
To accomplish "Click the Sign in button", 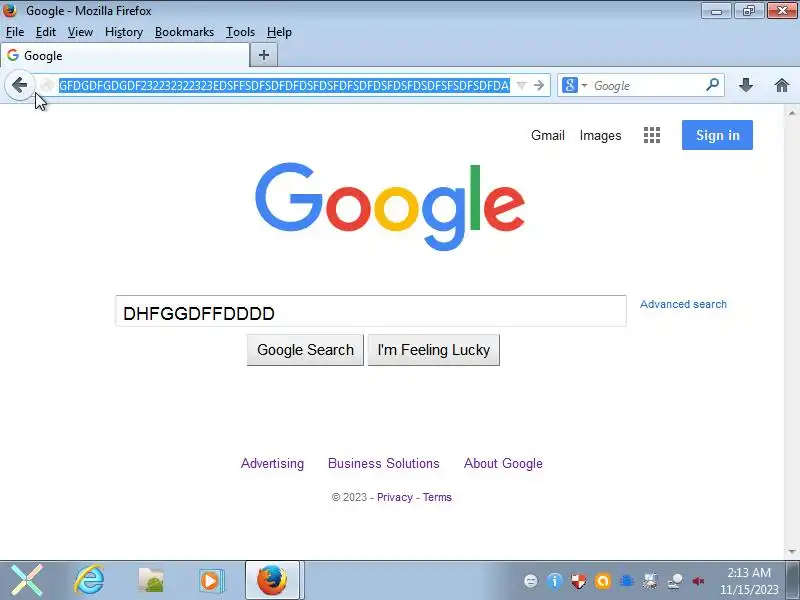I will pyautogui.click(x=717, y=135).
